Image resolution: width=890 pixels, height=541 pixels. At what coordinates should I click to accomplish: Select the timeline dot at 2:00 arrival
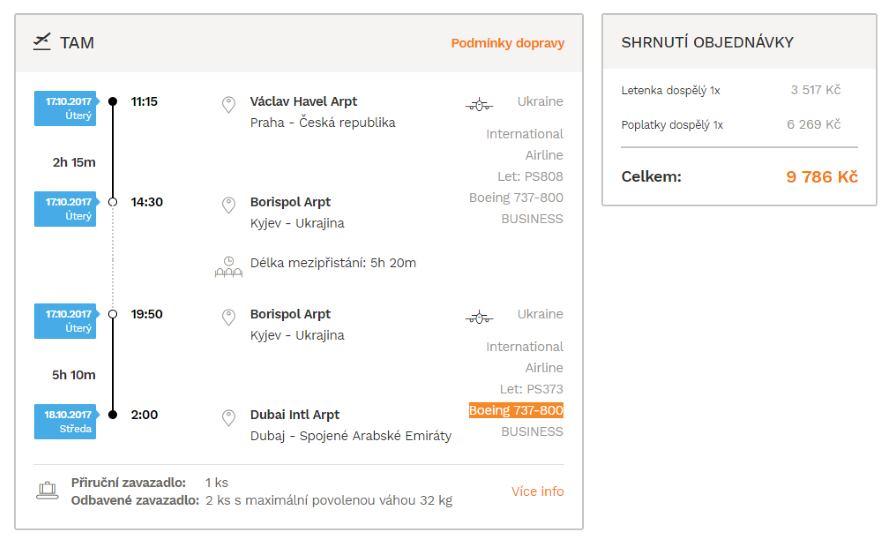click(112, 415)
